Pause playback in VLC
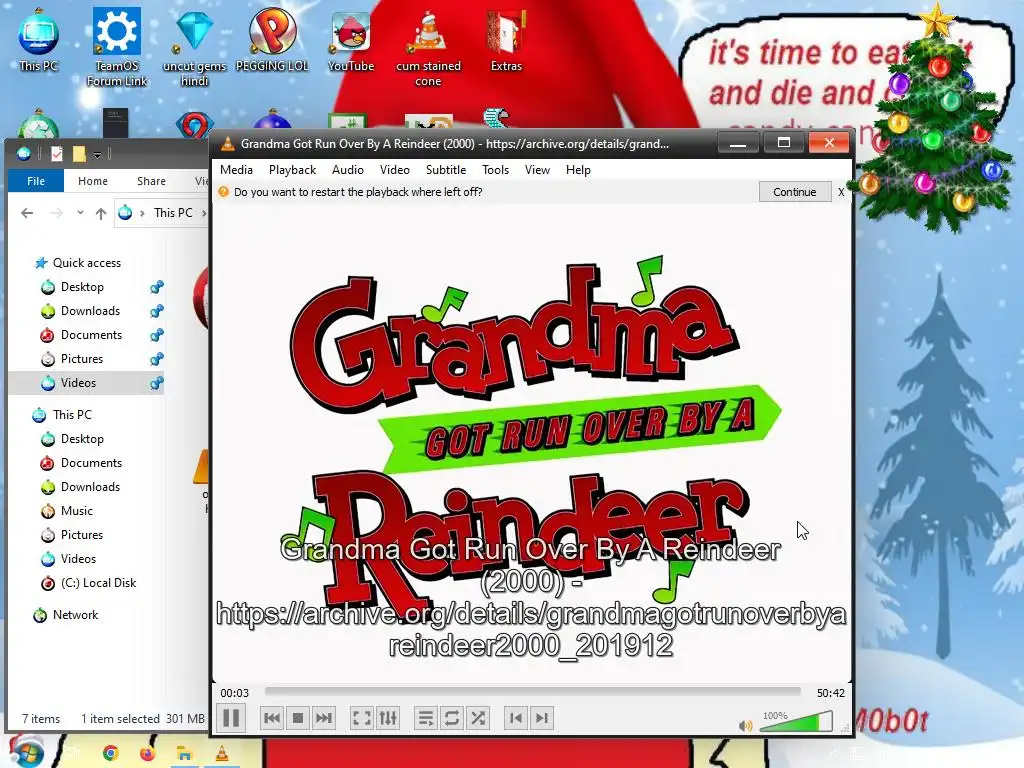 (231, 718)
